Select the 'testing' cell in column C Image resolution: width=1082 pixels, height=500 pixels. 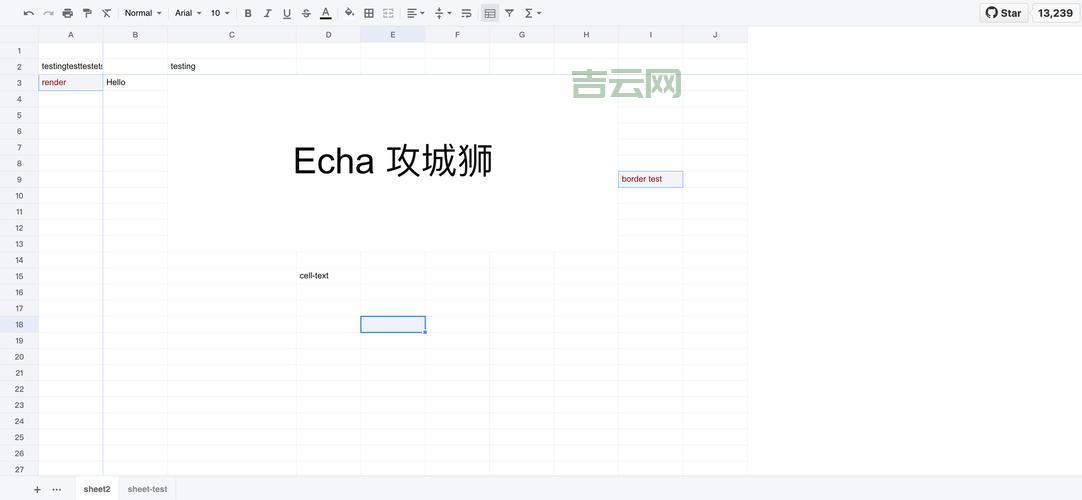pos(232,66)
